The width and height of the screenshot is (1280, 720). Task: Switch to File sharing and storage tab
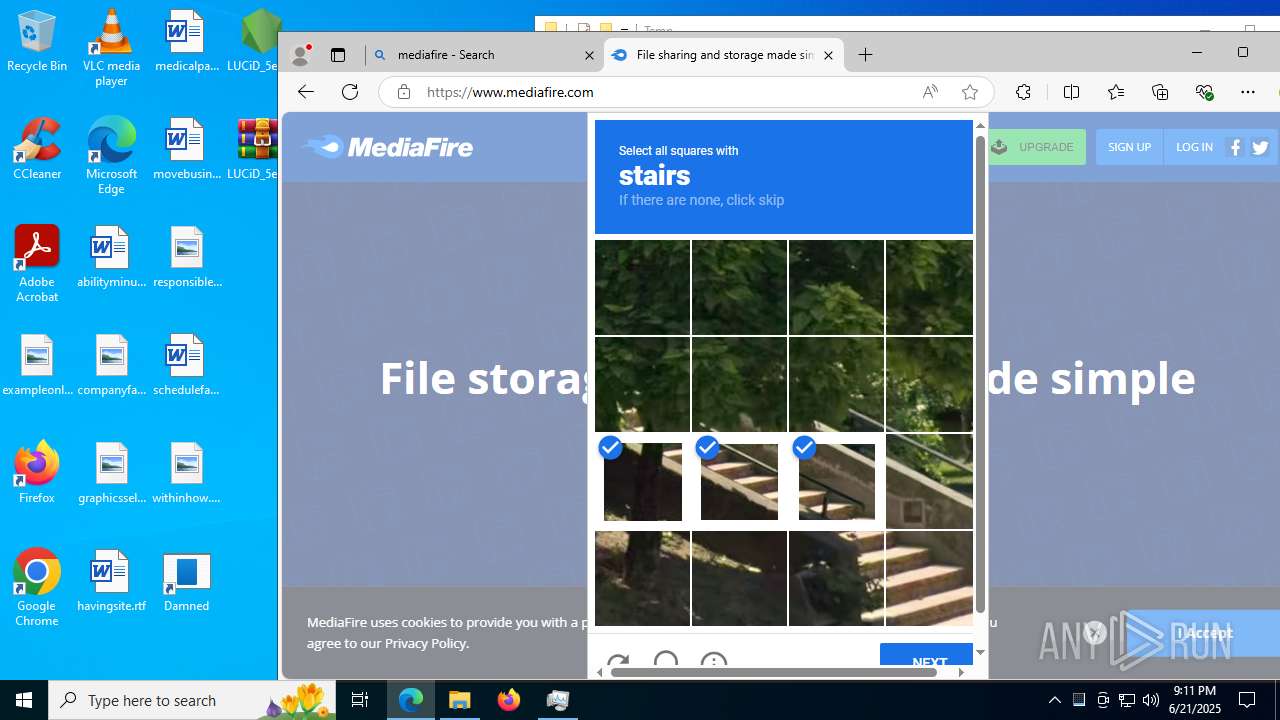click(x=724, y=55)
